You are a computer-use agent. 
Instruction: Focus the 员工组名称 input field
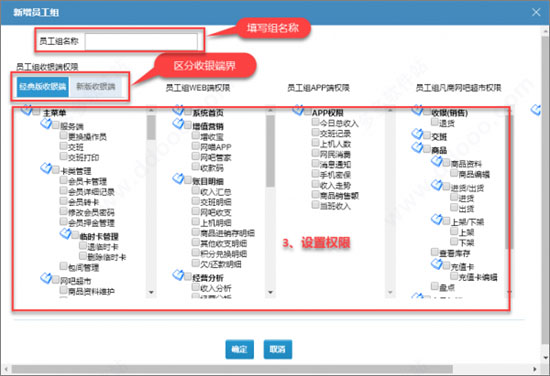[141, 42]
